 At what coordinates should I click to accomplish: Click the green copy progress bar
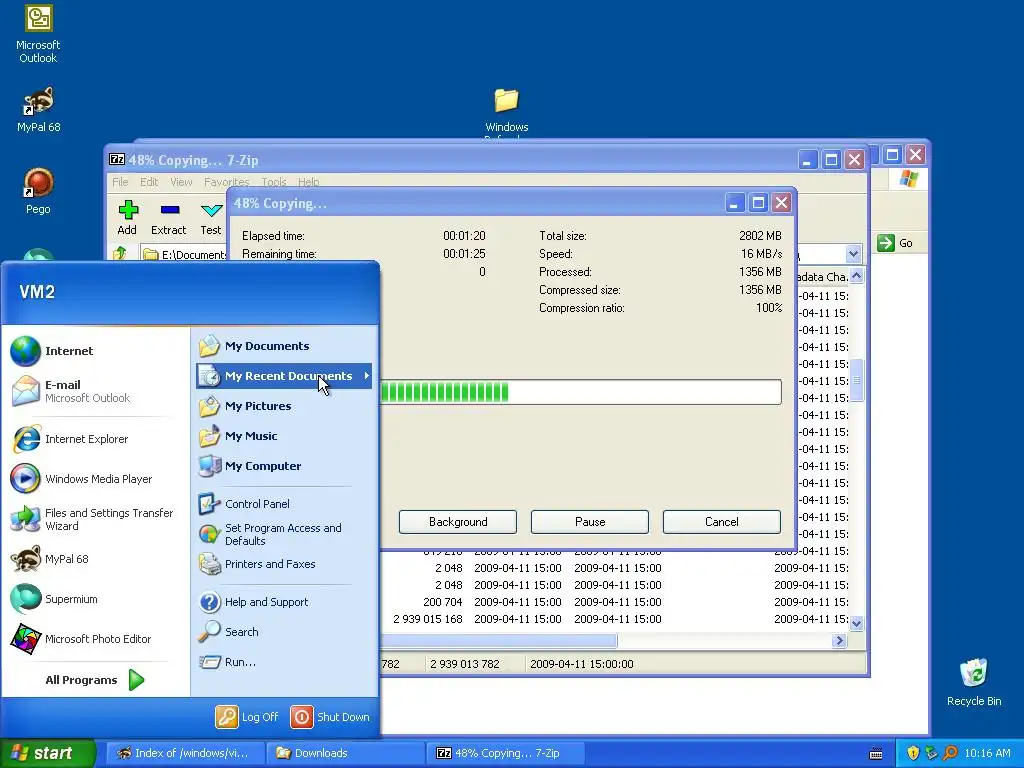(x=581, y=392)
